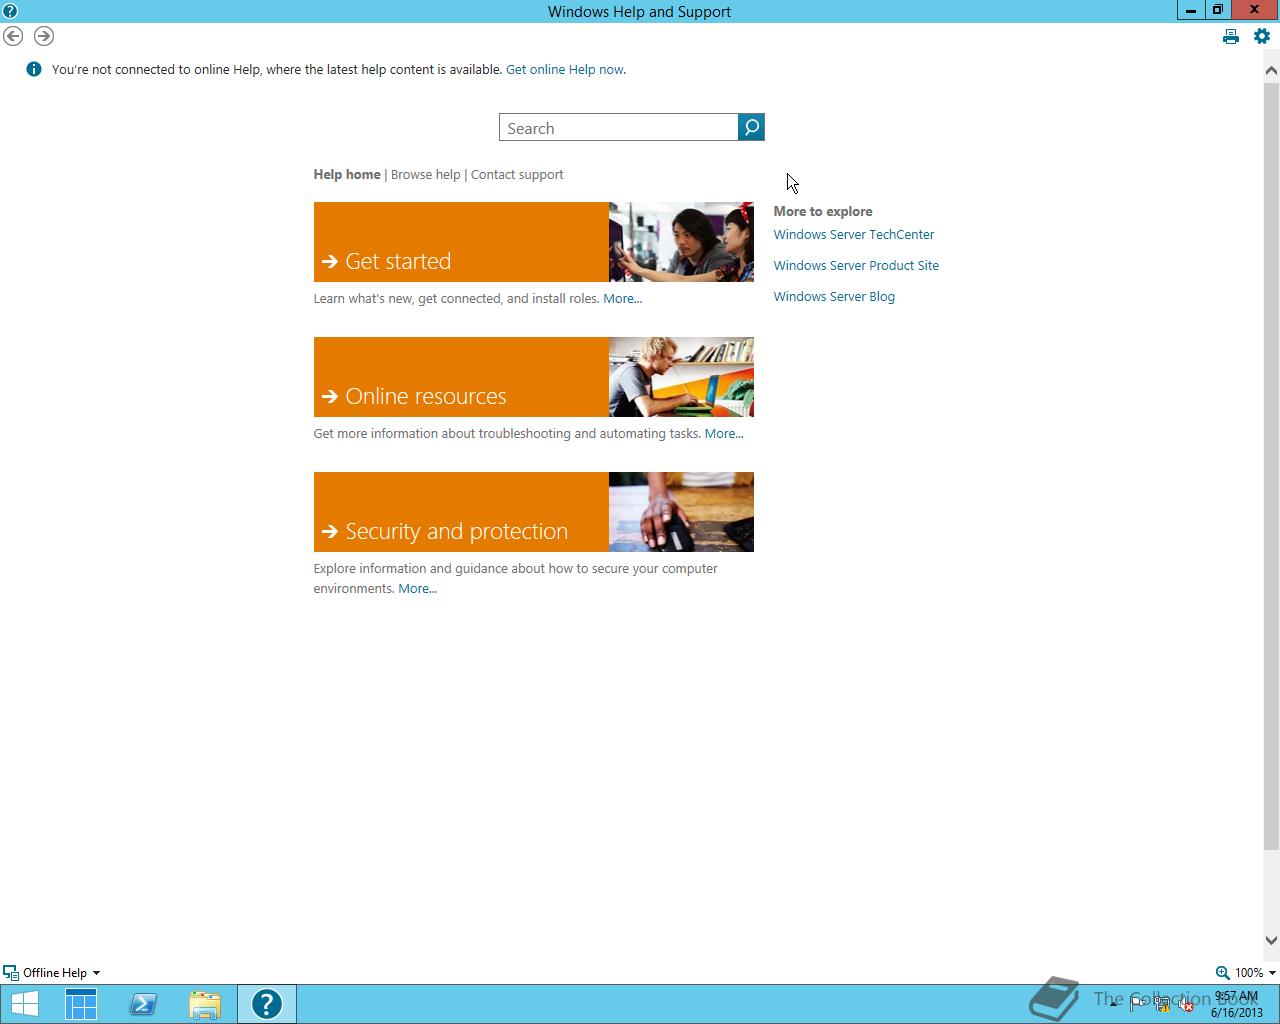1280x1024 pixels.
Task: Click the volume icon in the system tray
Action: point(1185,1005)
